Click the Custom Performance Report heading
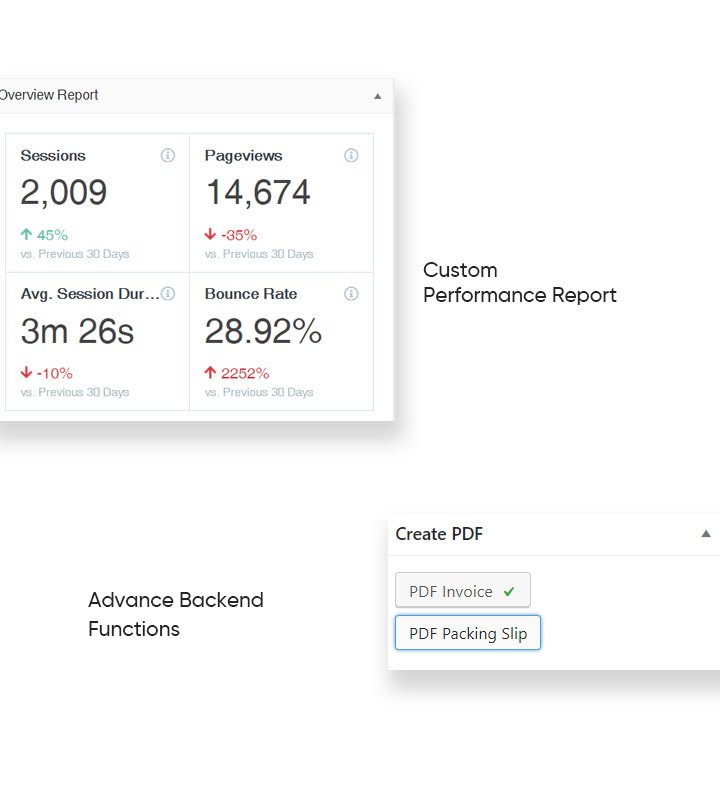Screen dimensions: 720x795 tap(519, 283)
